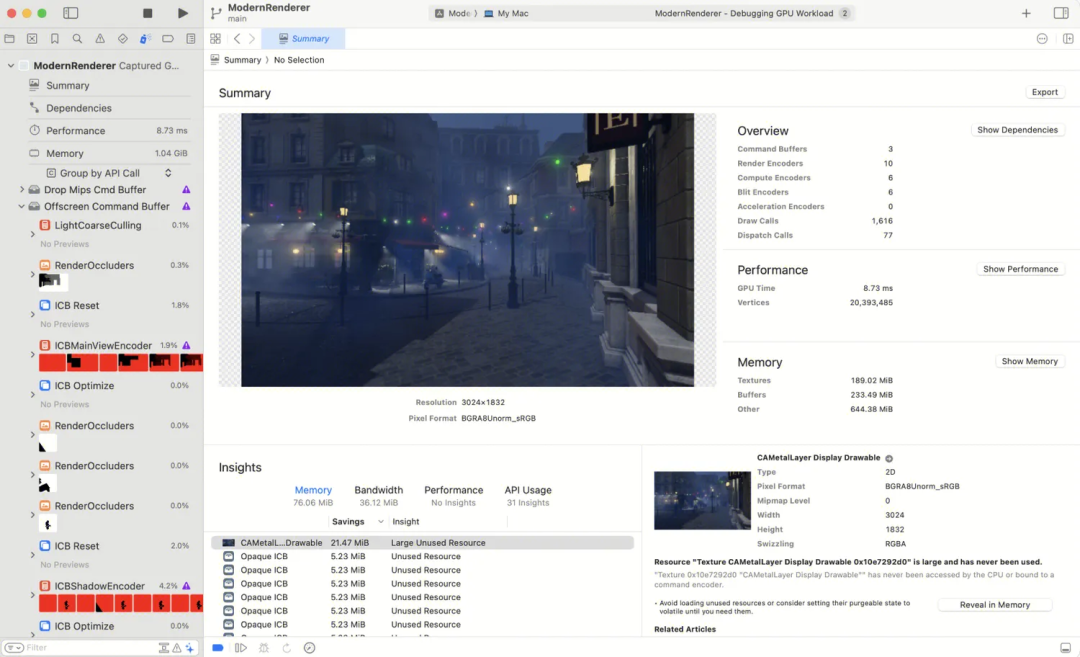Click the CAMetalLayer Display Drawable thumbnail
This screenshot has width=1080, height=657.
[x=702, y=501]
